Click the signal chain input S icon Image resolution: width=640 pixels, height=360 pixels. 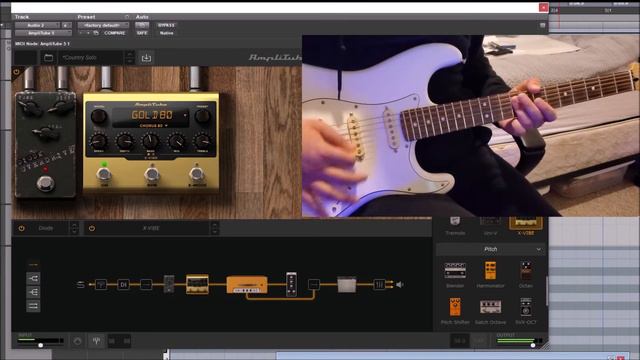[81, 284]
